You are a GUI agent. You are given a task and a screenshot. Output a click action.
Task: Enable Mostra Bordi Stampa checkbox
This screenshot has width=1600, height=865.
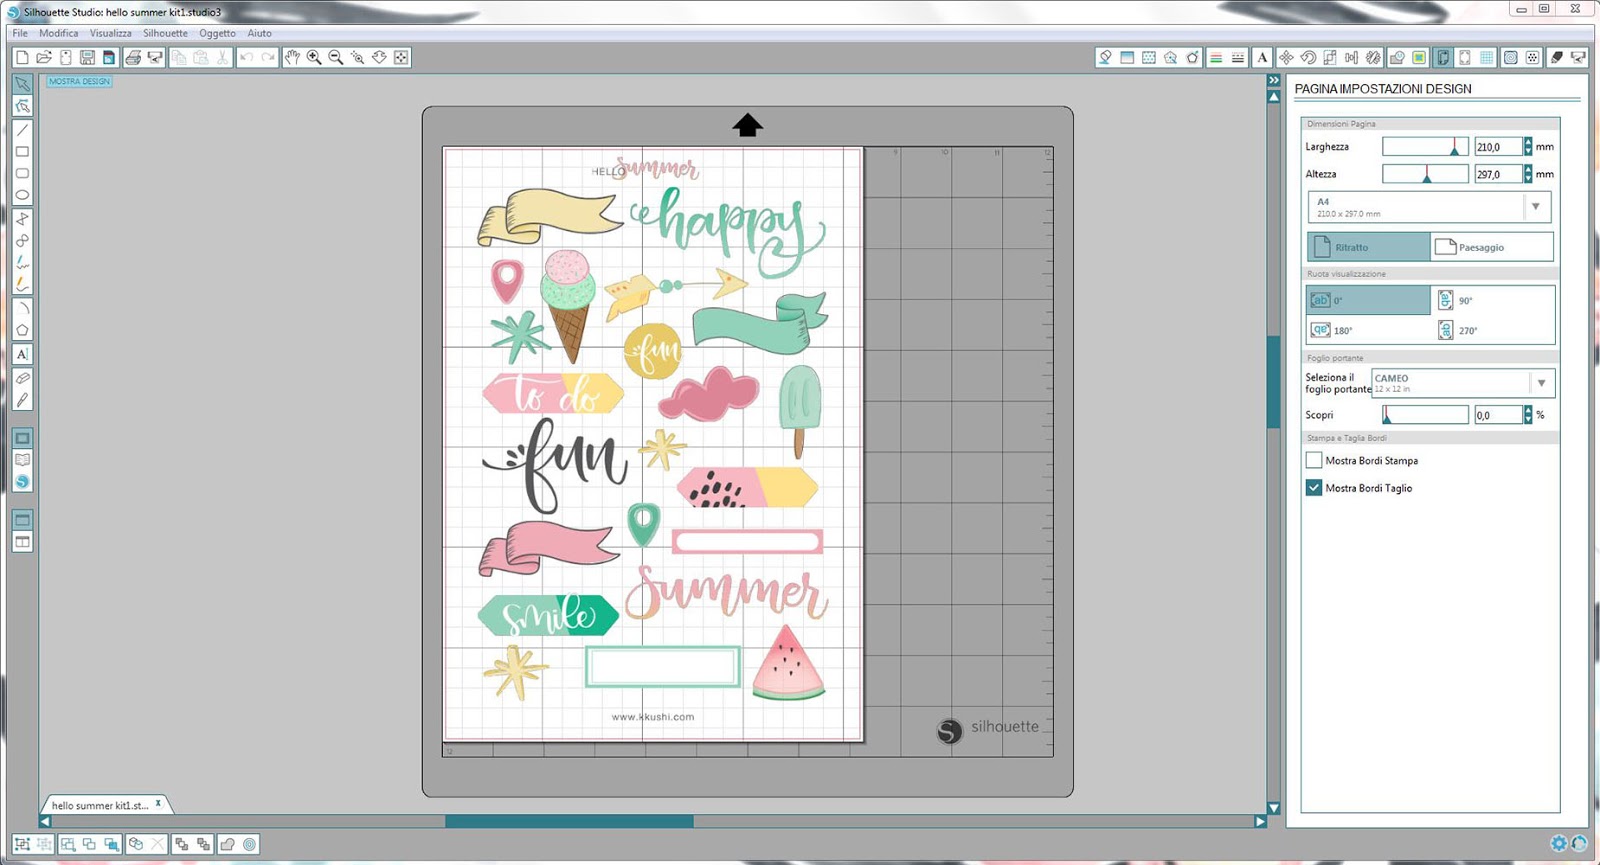[x=1314, y=460]
